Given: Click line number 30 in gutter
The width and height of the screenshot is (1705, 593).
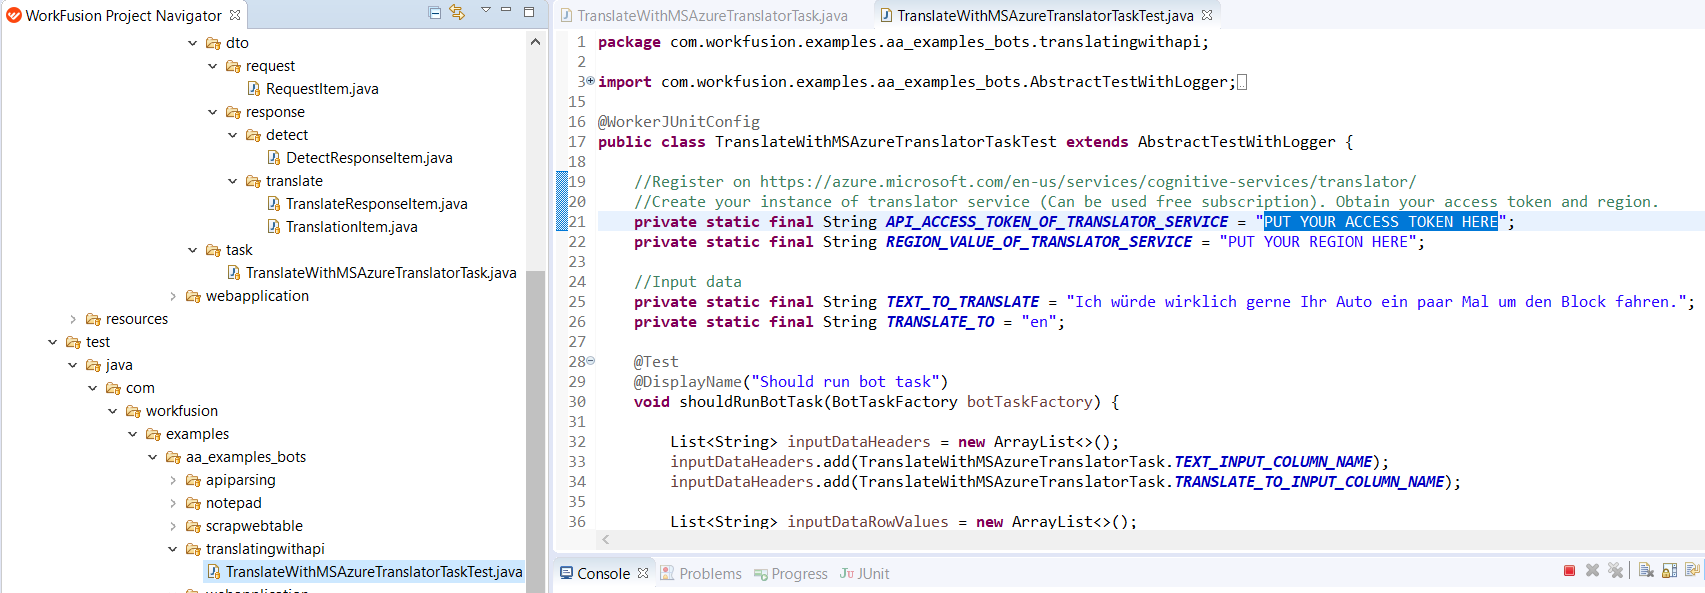Looking at the screenshot, I should coord(577,402).
